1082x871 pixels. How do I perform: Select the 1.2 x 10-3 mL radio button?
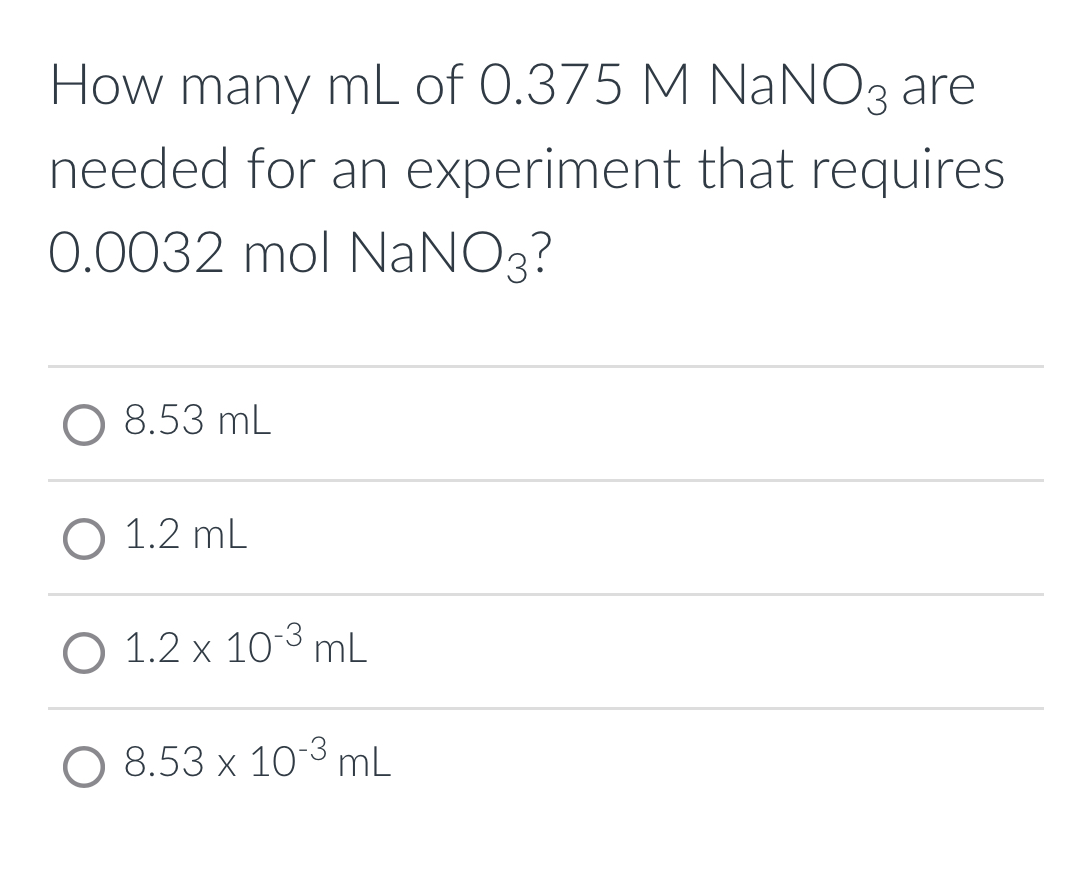click(x=84, y=655)
